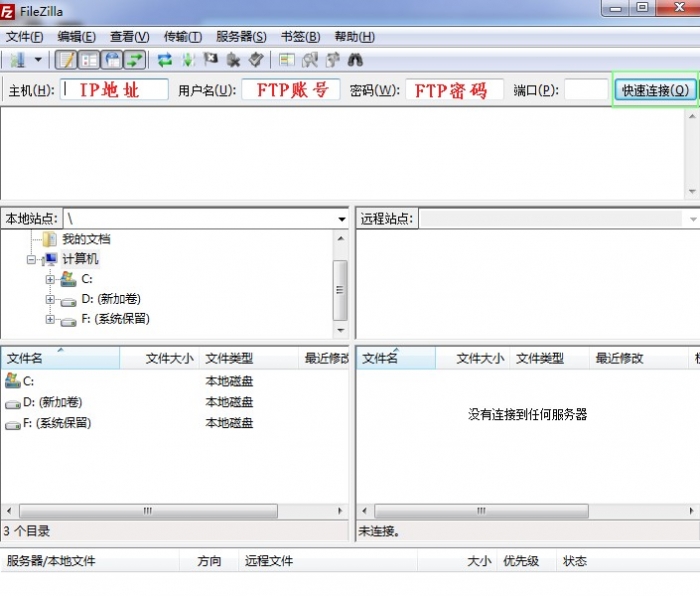Click the 快速连接(Q) button

655,90
